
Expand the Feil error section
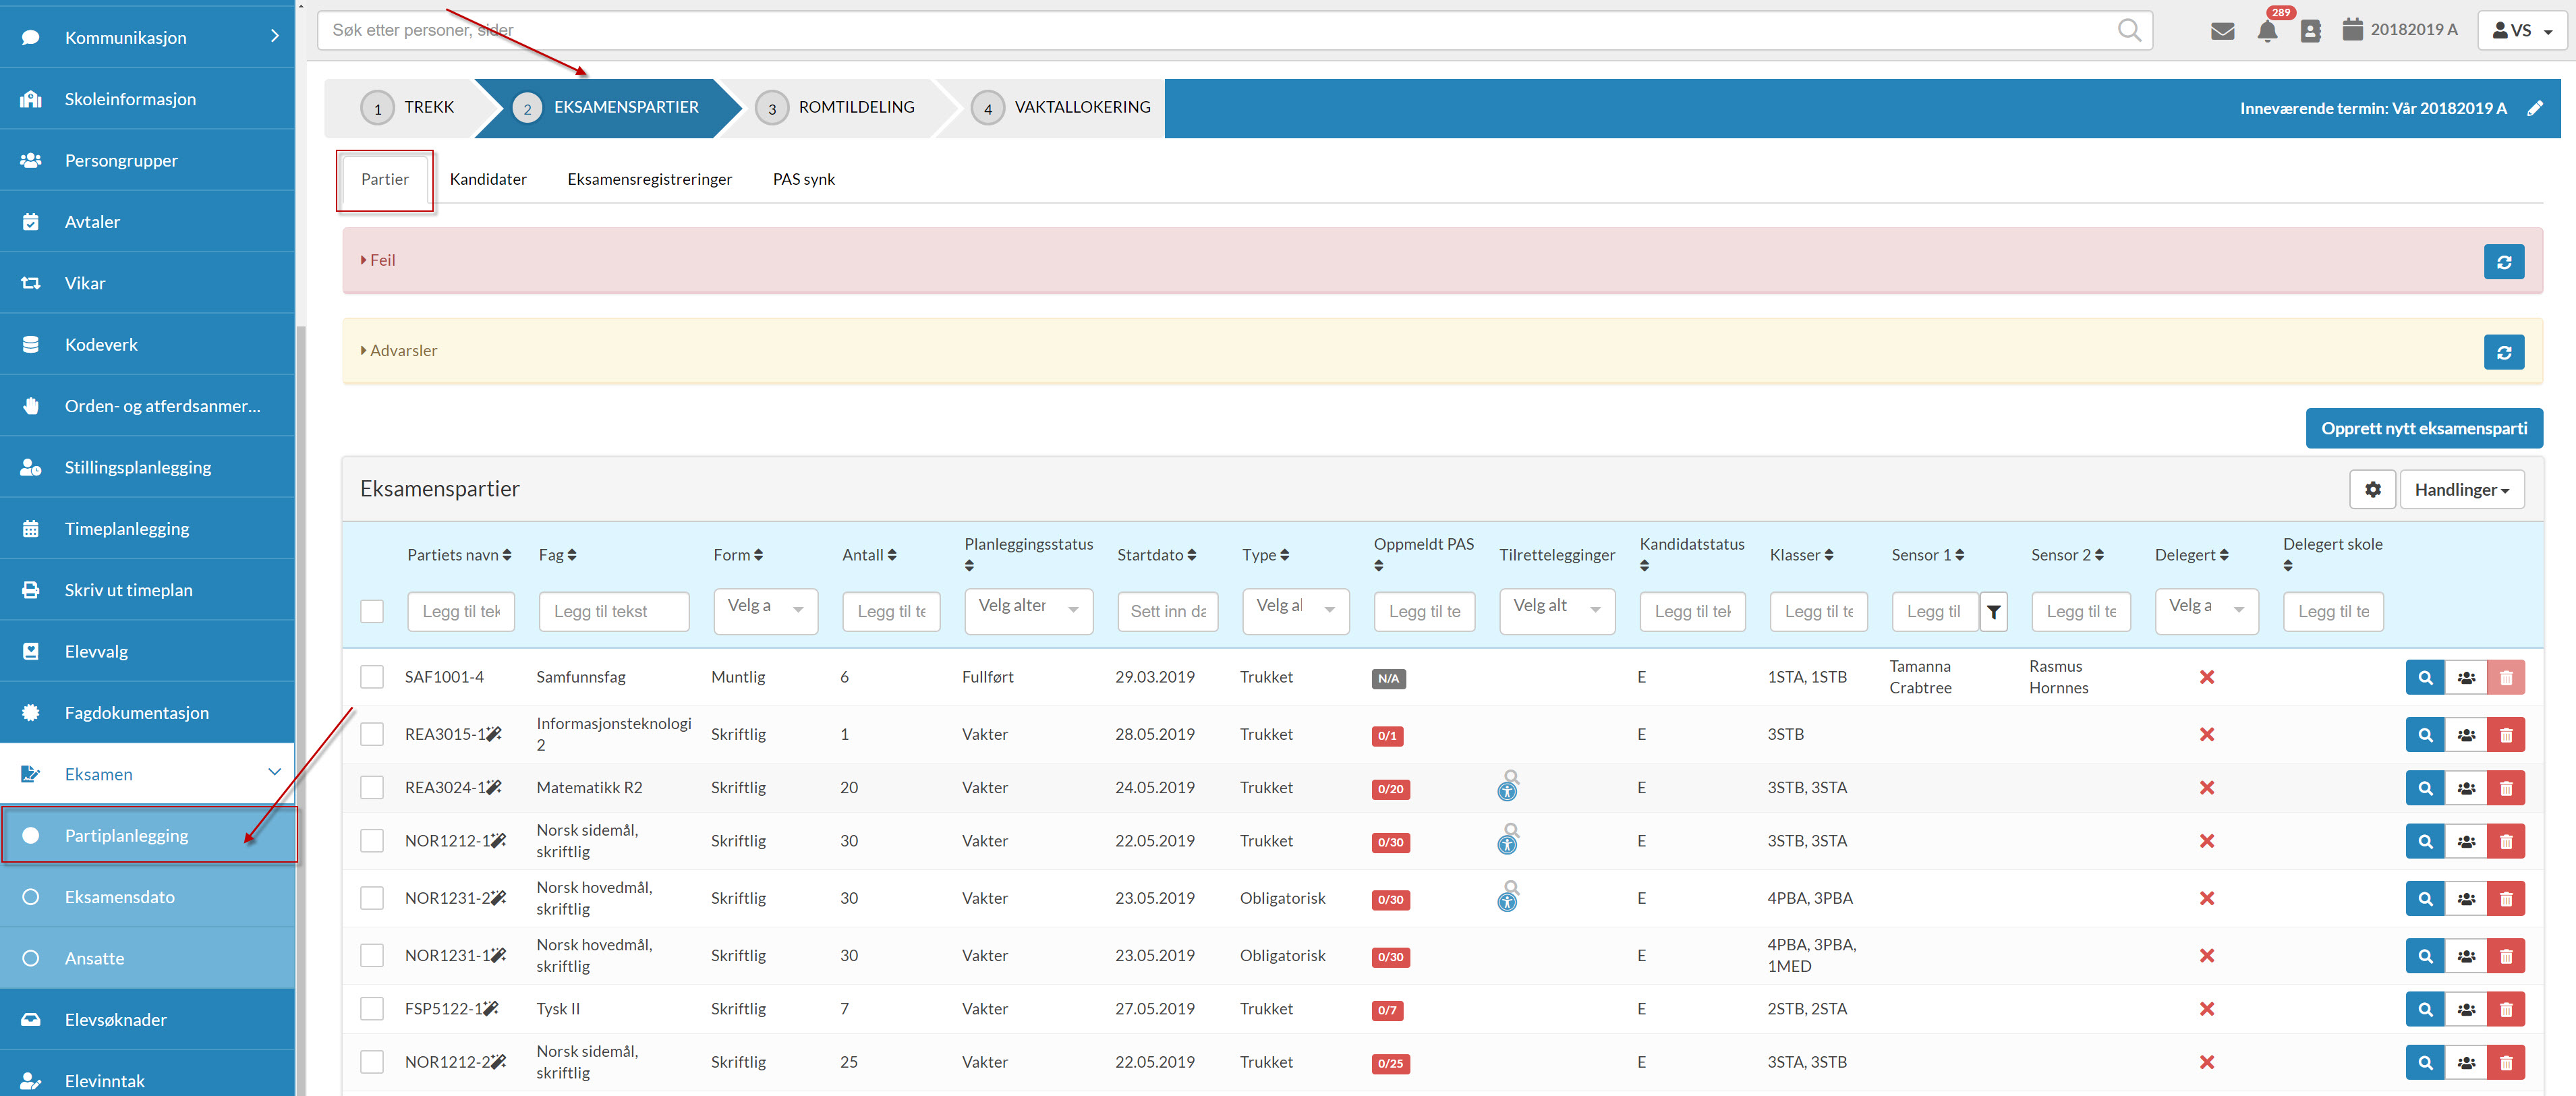tap(378, 260)
